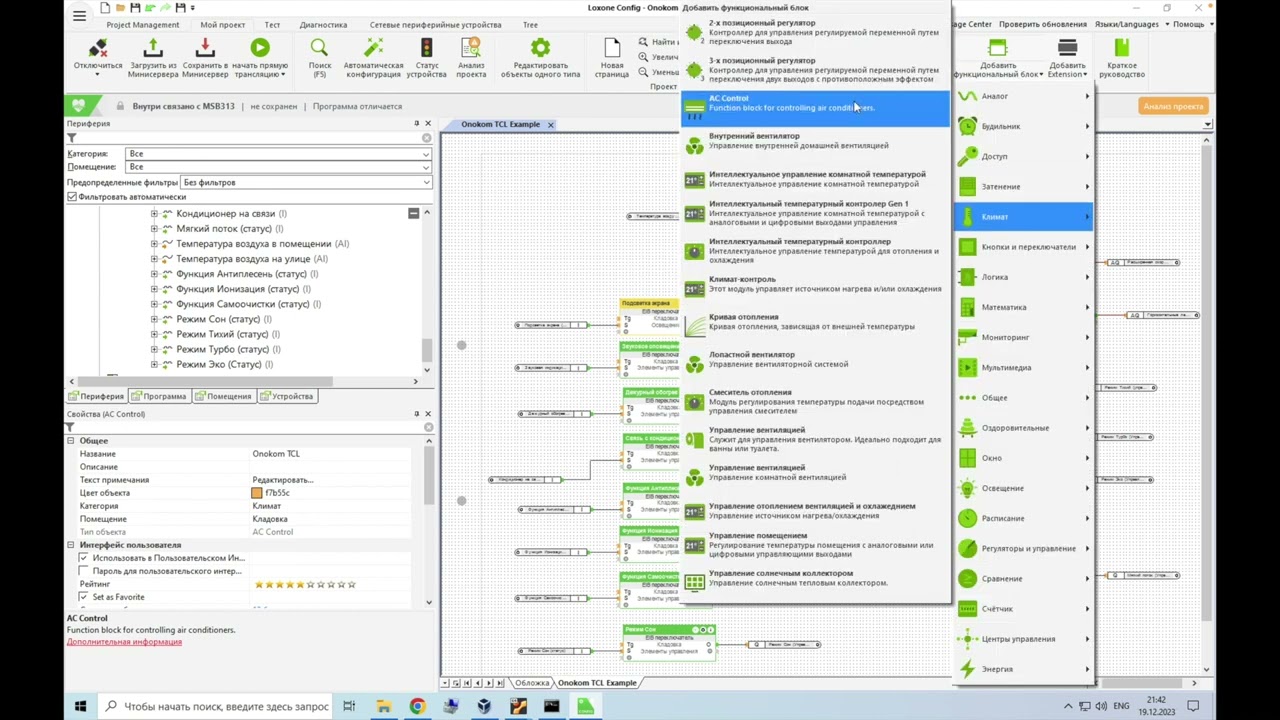Viewport: 1280px width, 720px height.
Task: Toggle Использовать в Пользовательском Ин... checkbox
Action: [84, 558]
